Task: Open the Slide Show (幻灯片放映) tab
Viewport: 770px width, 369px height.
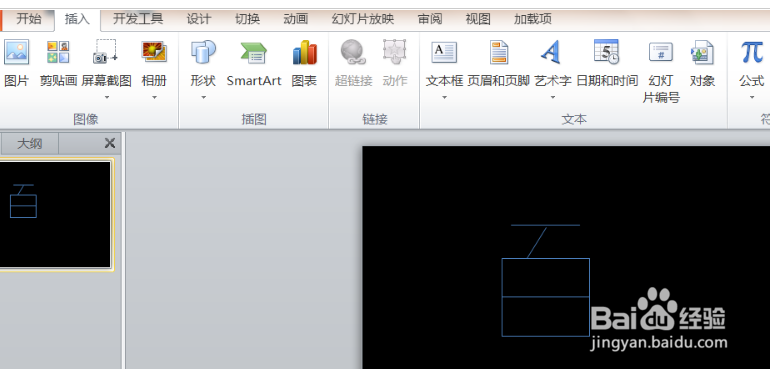Action: coord(363,19)
